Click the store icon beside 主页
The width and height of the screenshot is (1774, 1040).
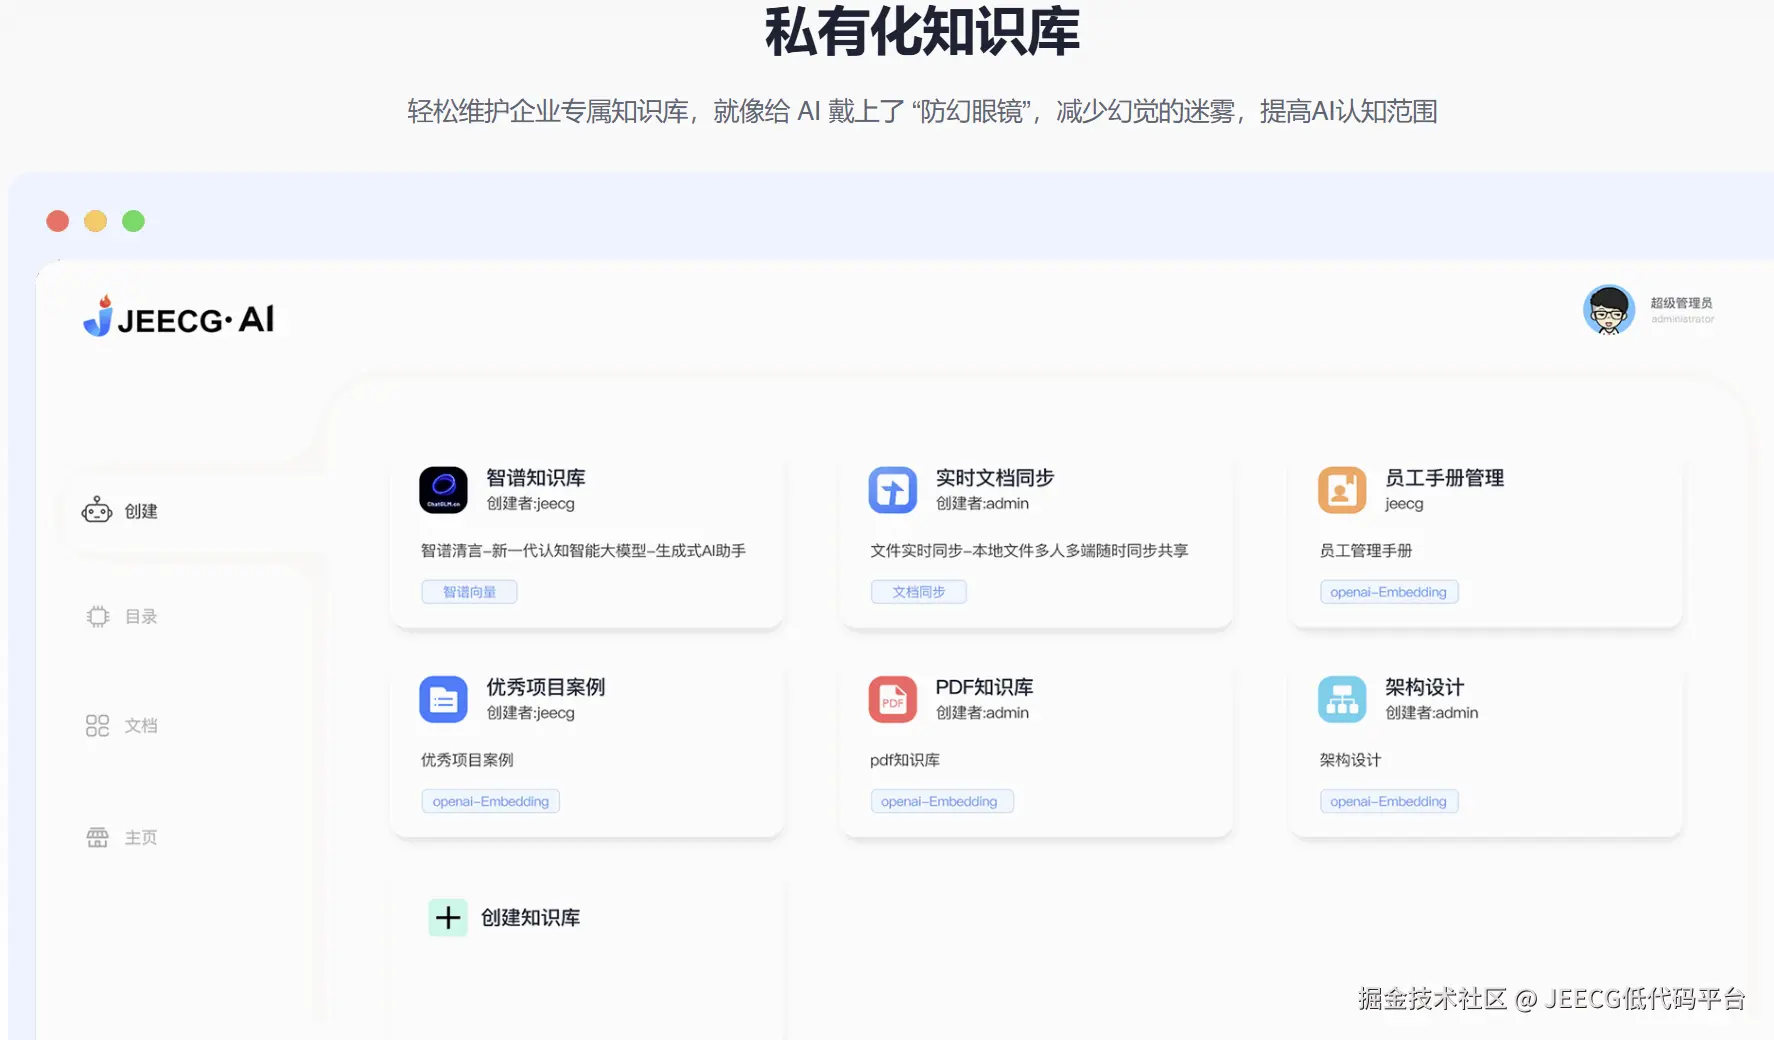point(97,837)
